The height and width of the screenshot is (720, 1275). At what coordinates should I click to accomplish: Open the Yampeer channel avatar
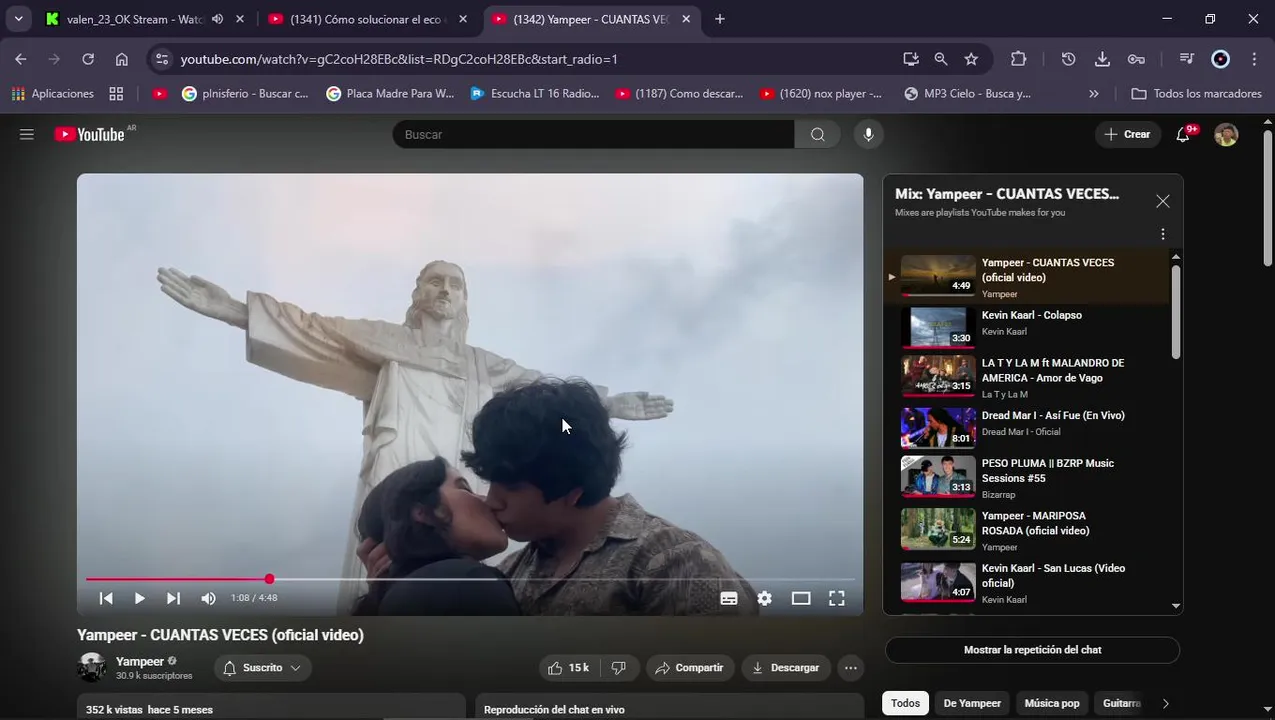click(x=92, y=668)
